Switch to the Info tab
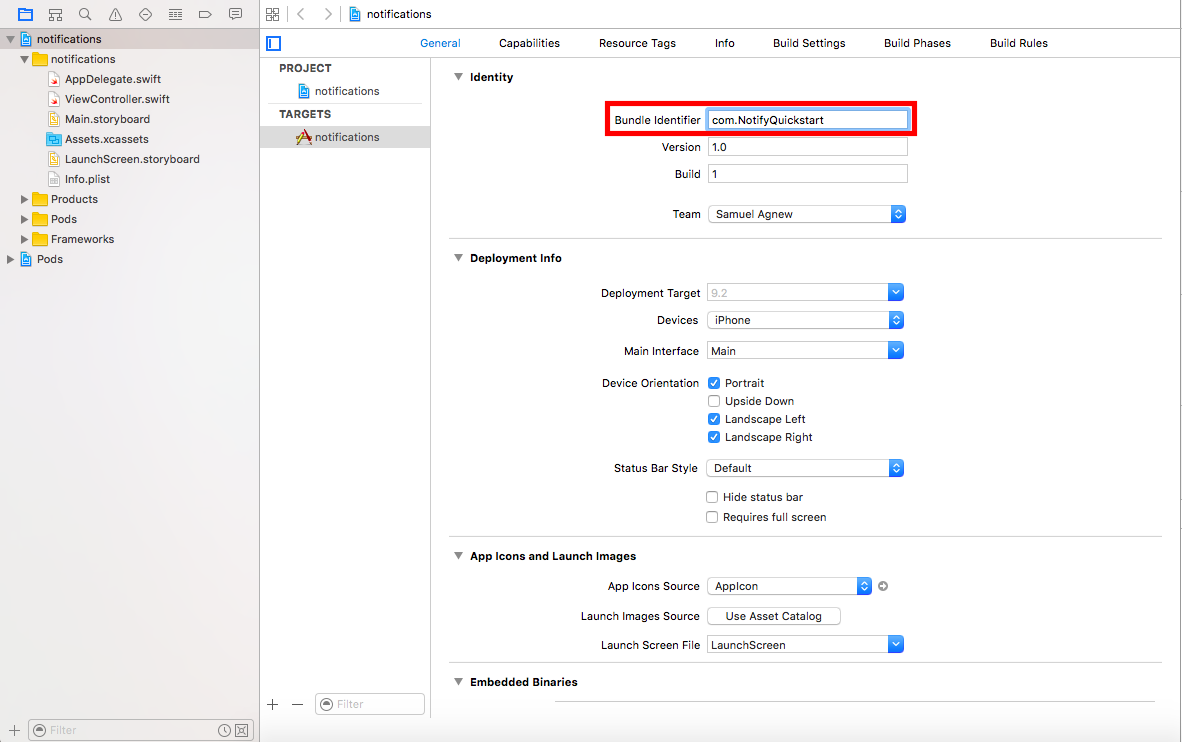 pos(724,43)
